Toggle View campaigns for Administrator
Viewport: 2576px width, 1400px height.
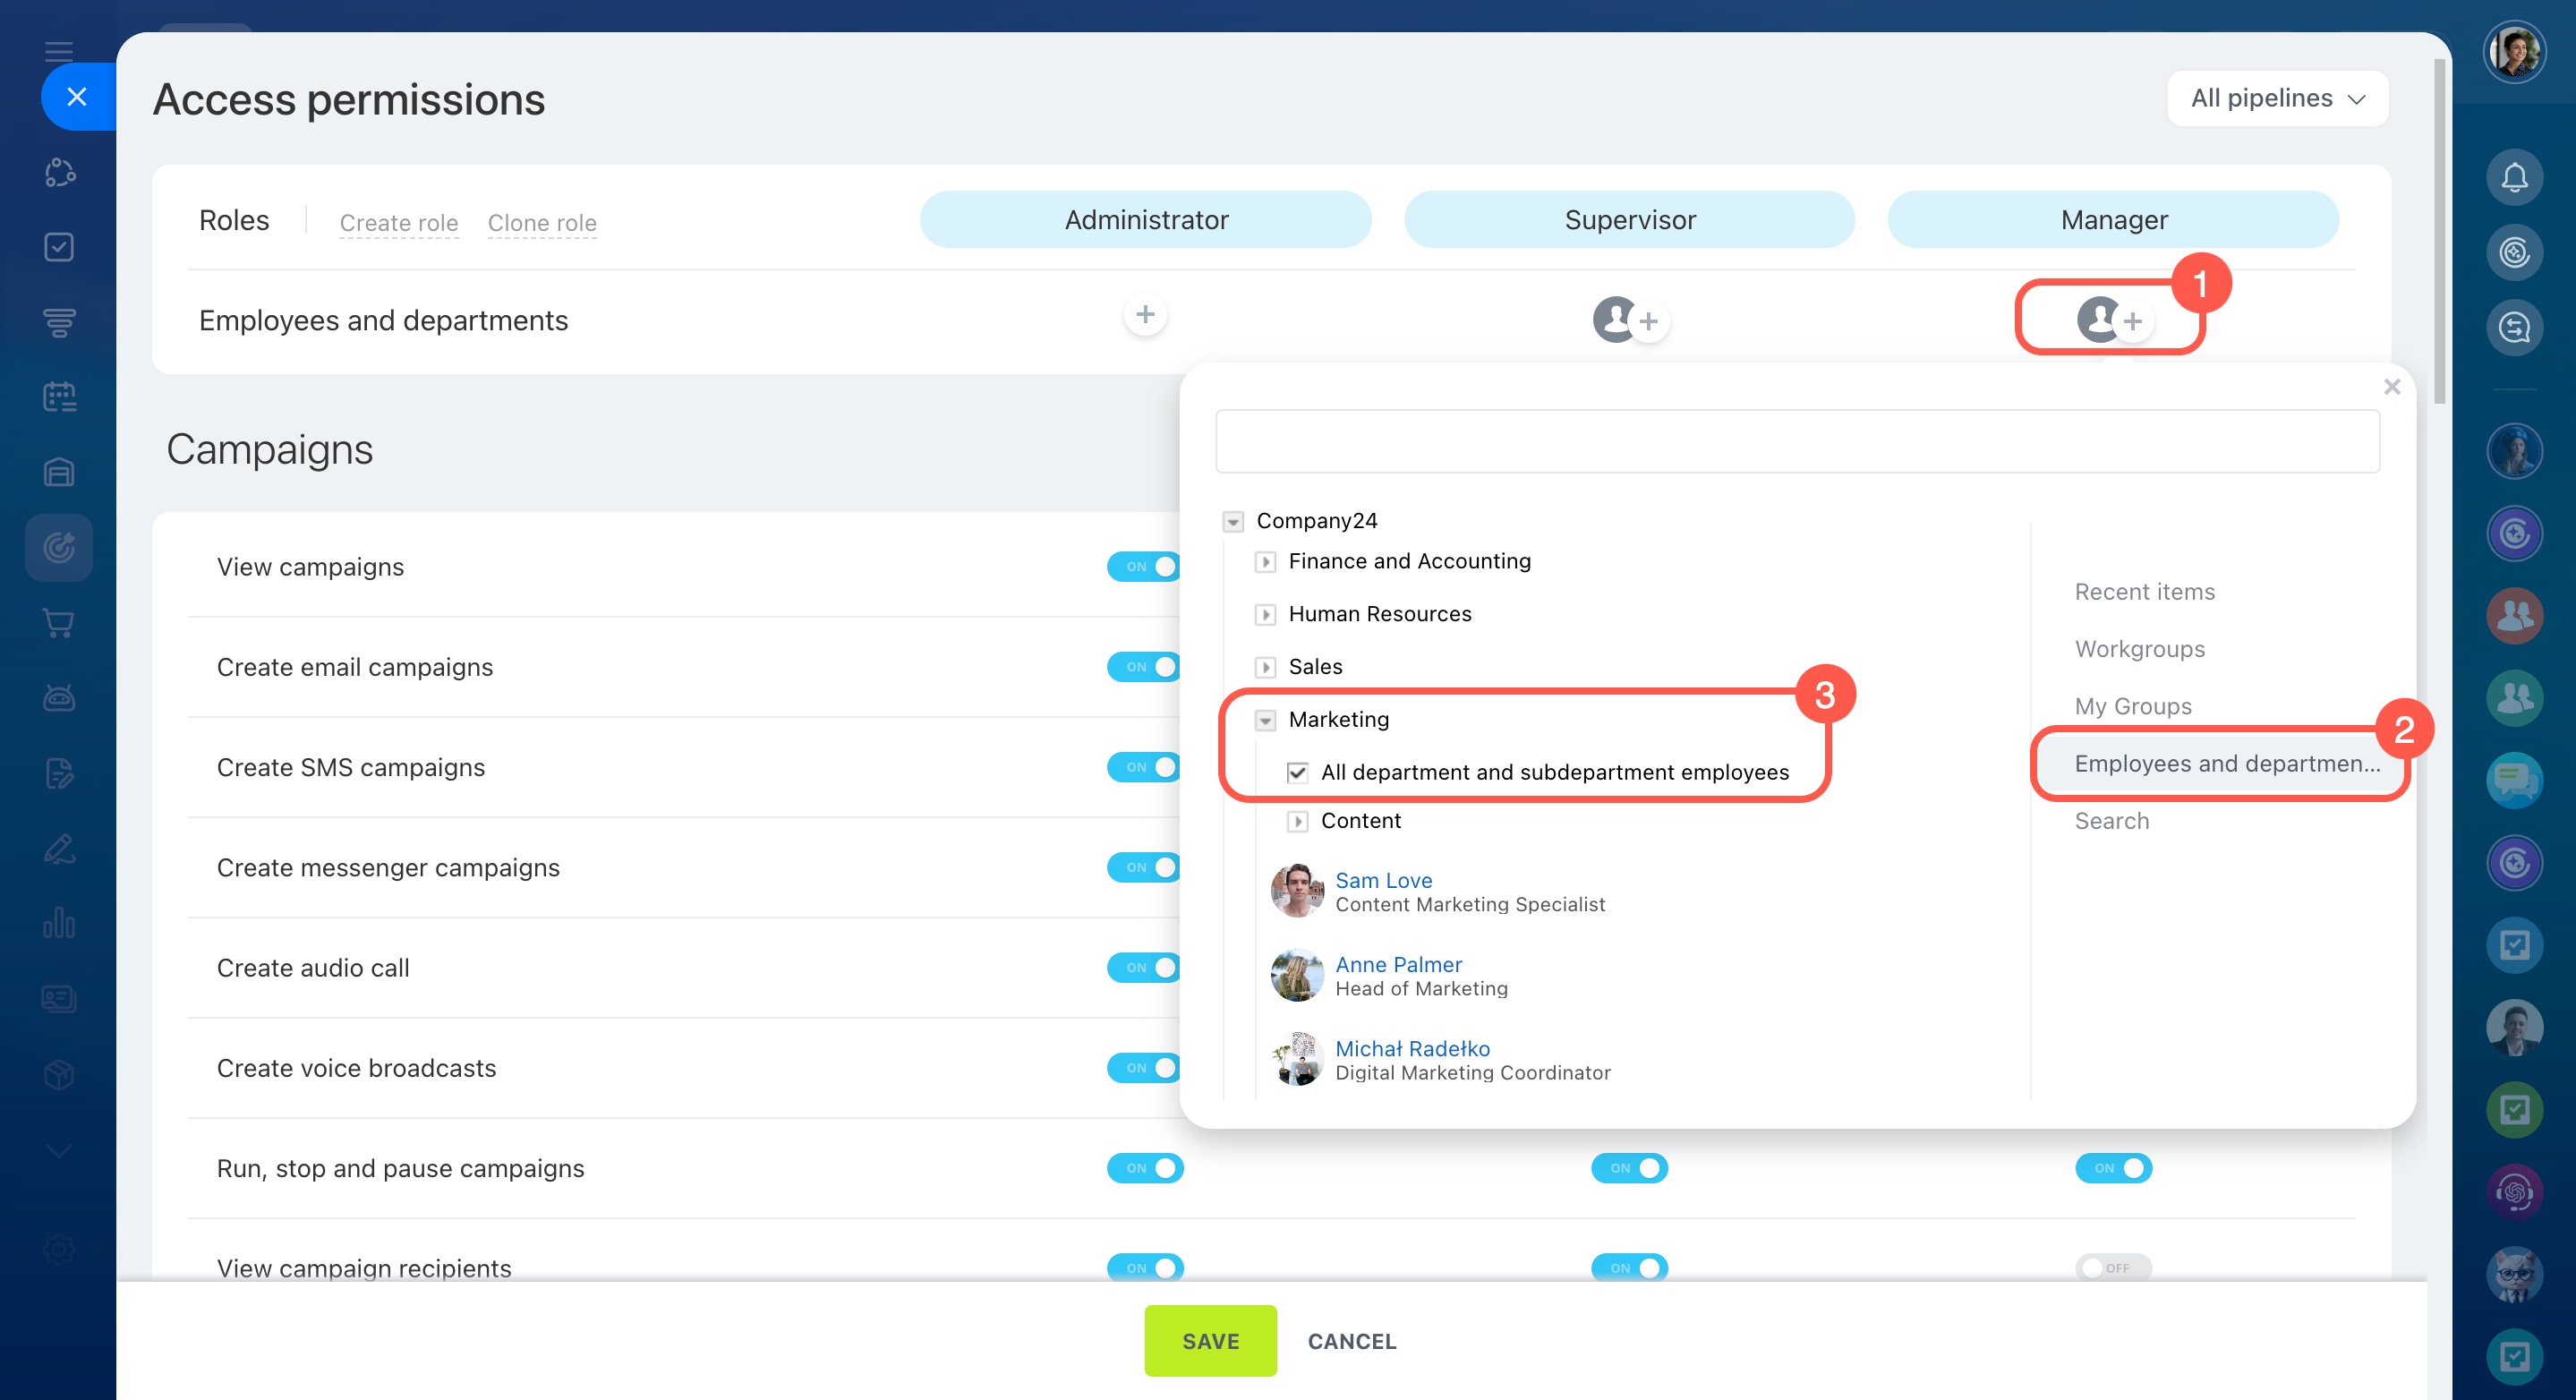pos(1145,567)
